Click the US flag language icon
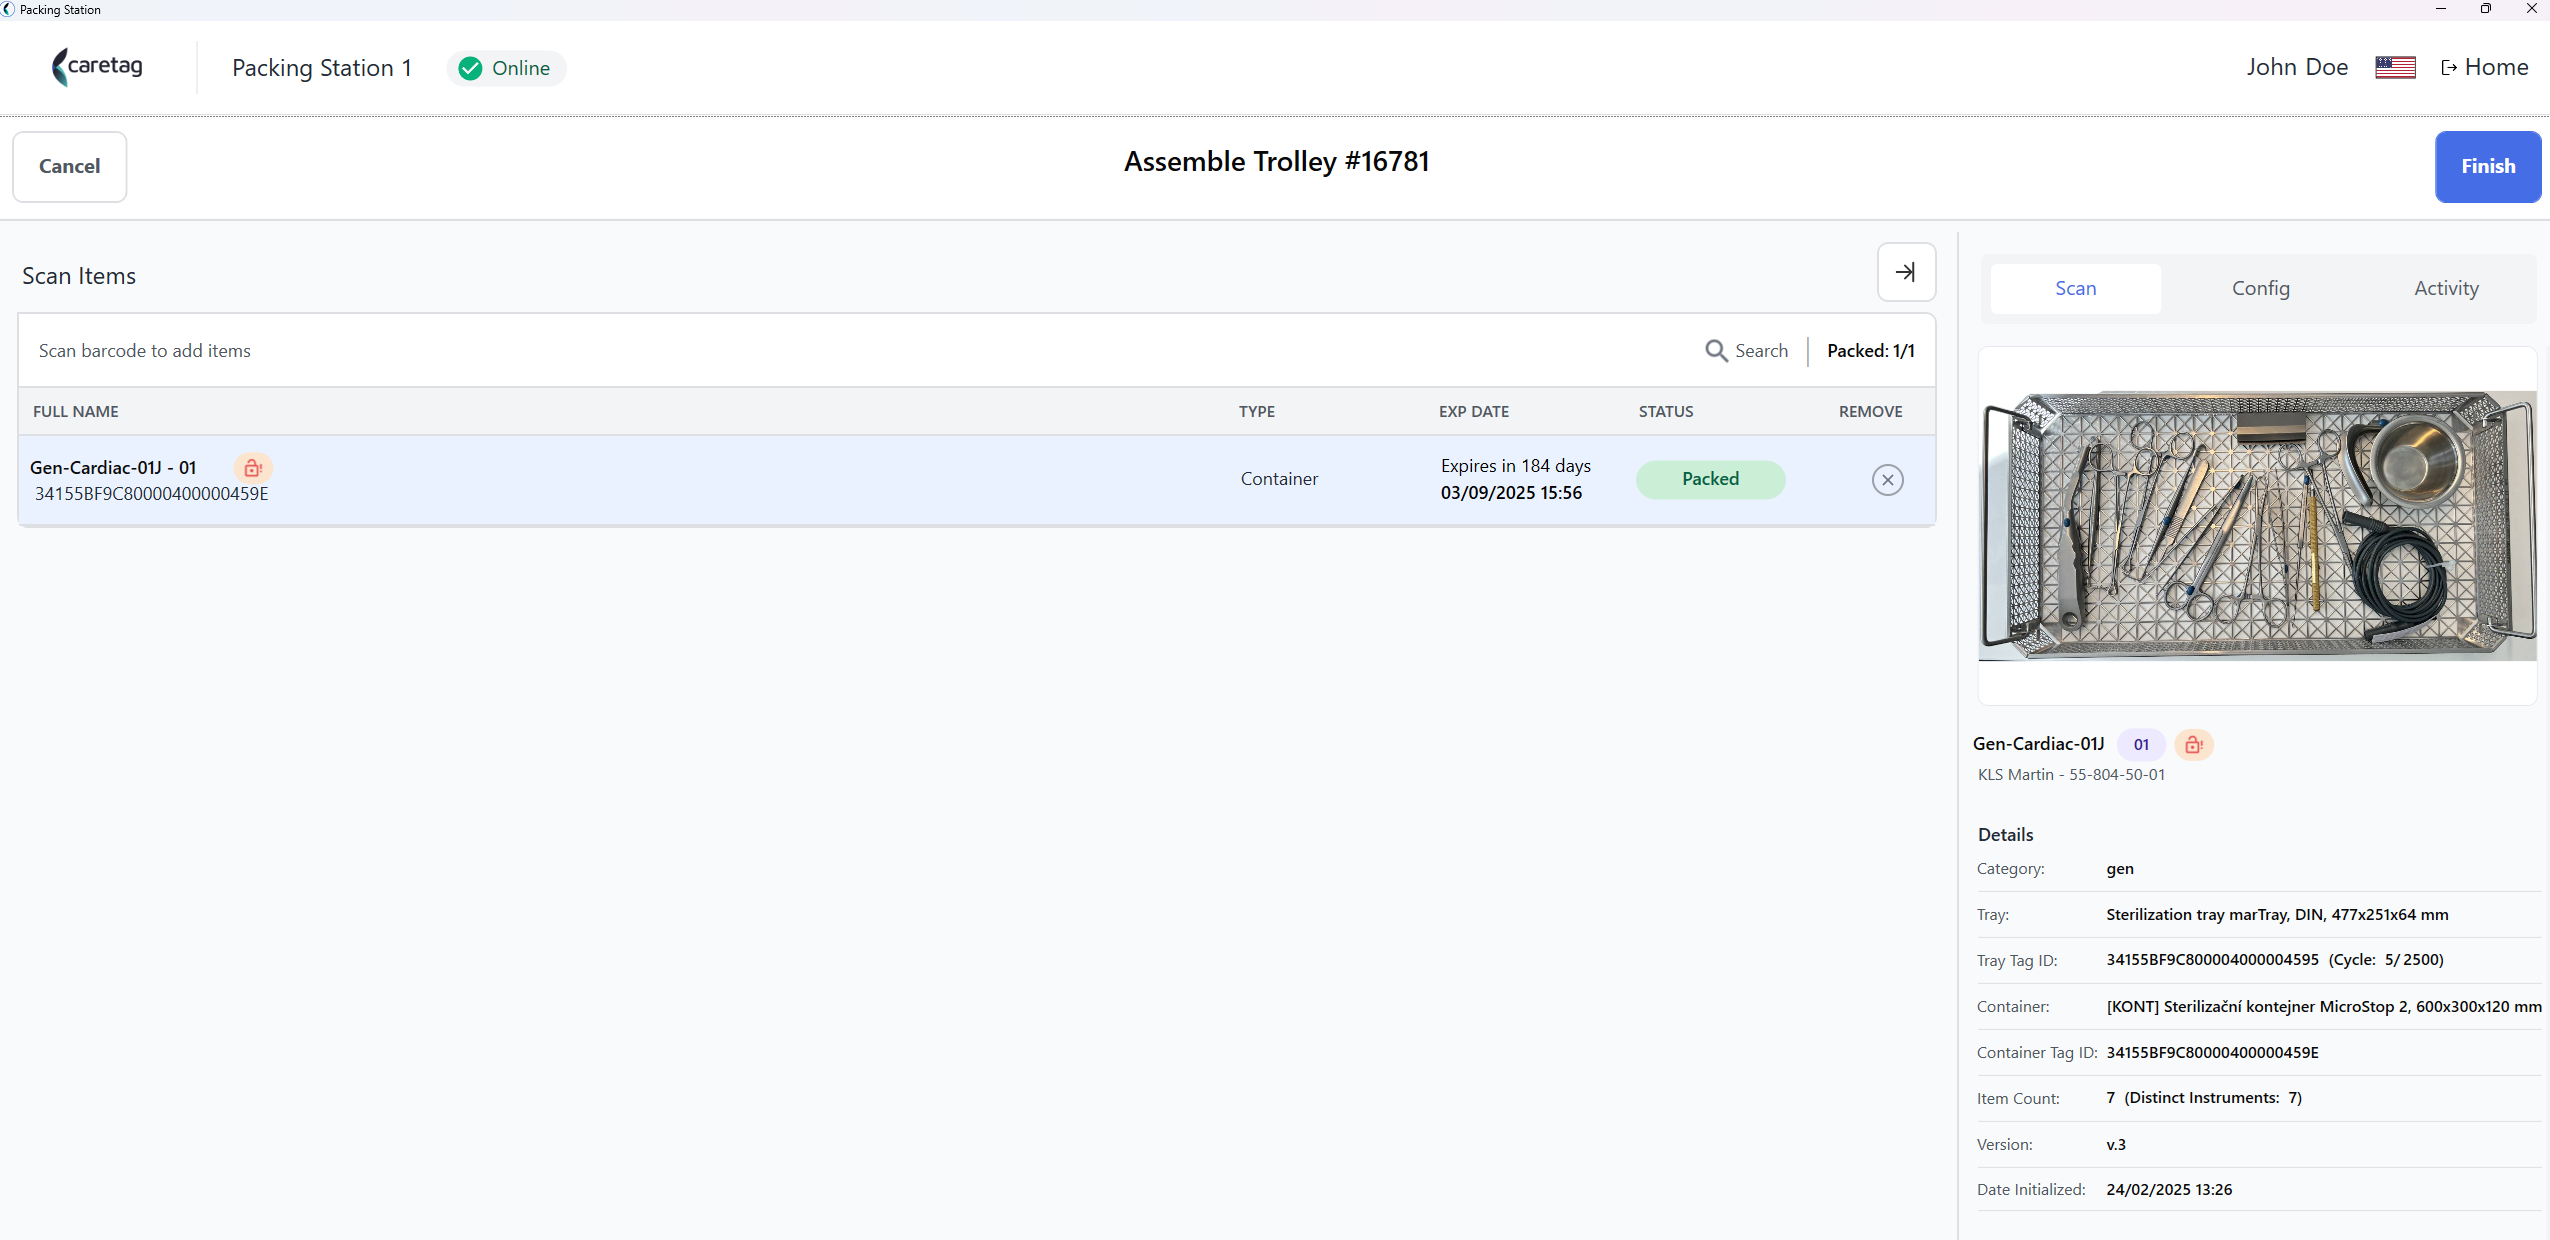2550x1240 pixels. click(2395, 68)
